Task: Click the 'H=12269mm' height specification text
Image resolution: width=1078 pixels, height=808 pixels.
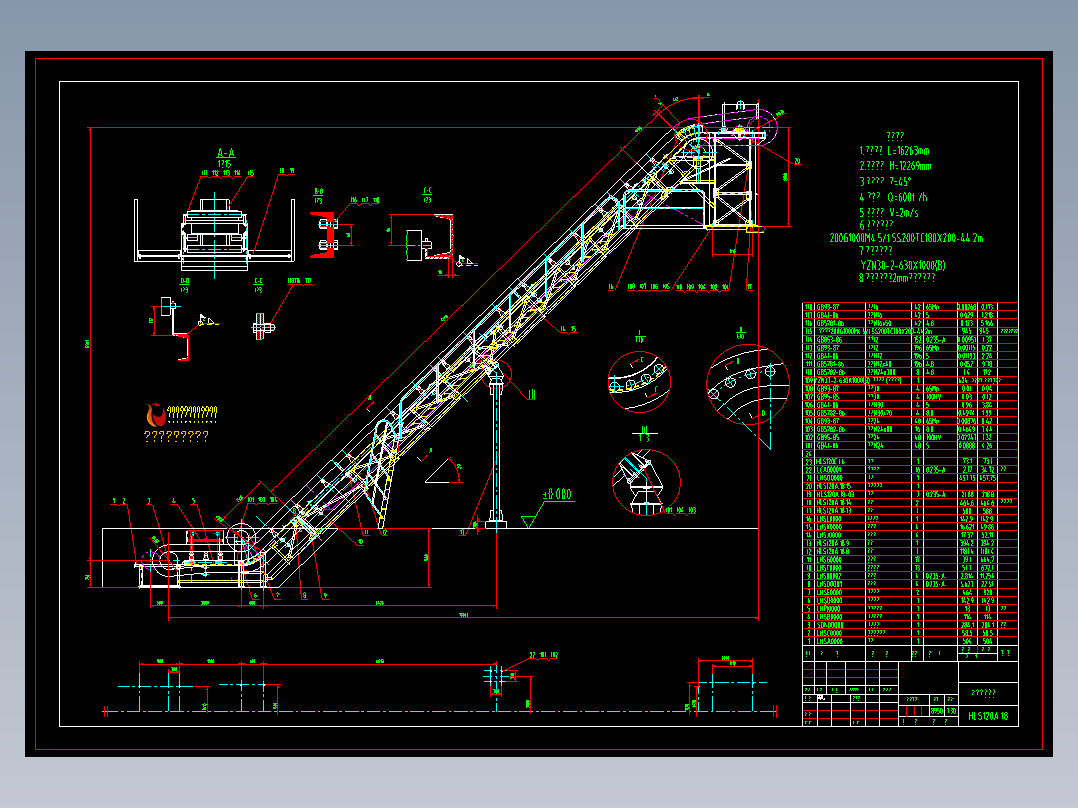Action: [909, 166]
